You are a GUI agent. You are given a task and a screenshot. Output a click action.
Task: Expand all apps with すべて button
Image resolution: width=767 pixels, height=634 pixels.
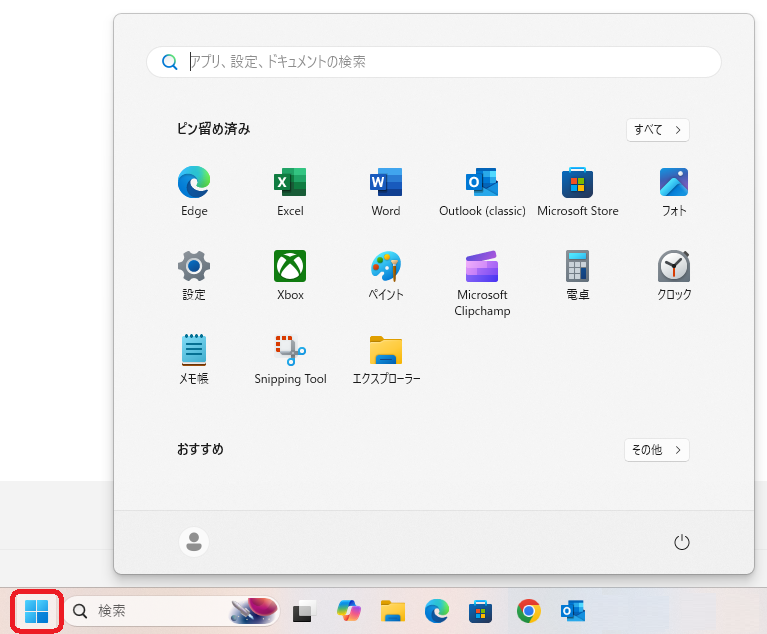pyautogui.click(x=657, y=130)
